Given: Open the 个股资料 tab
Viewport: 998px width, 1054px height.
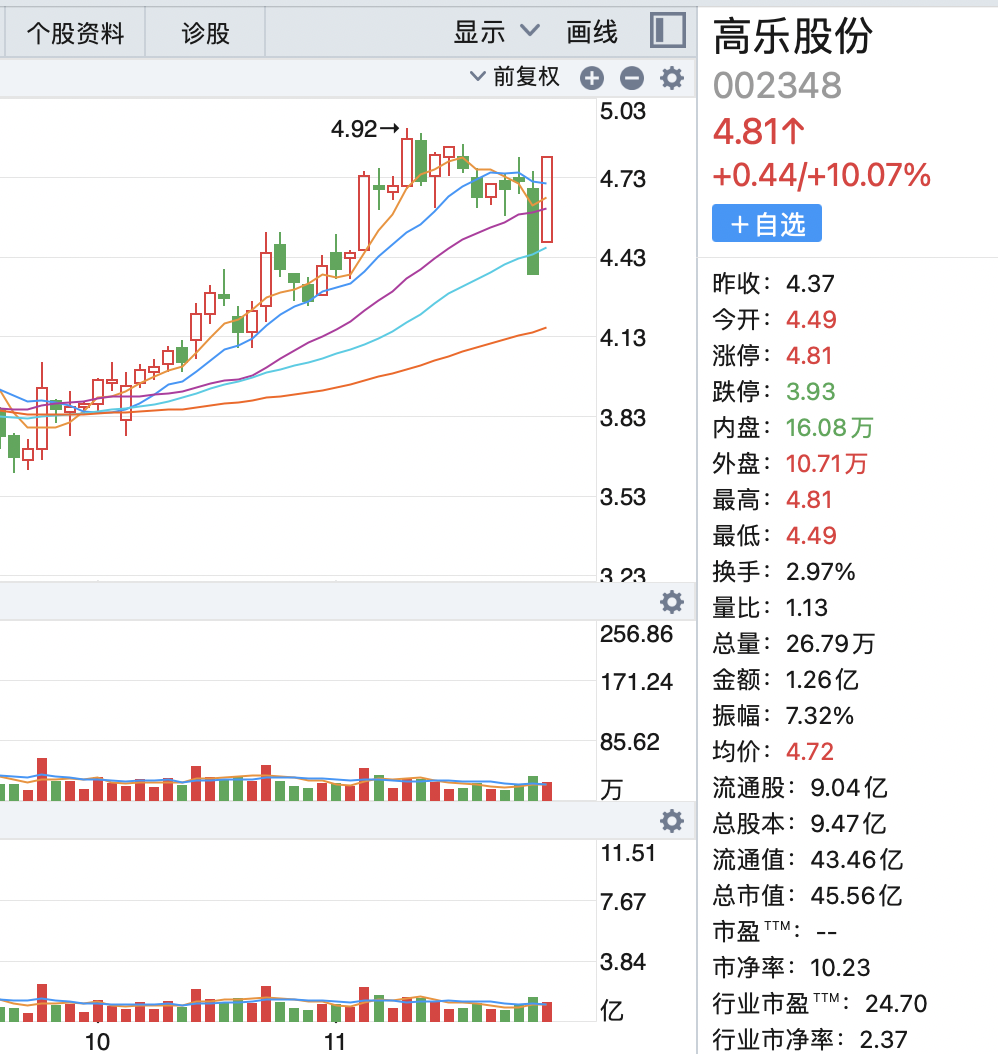Looking at the screenshot, I should click(75, 33).
